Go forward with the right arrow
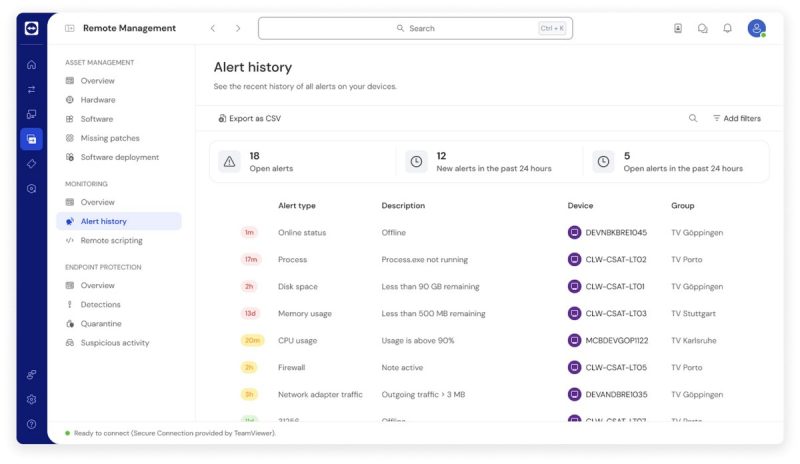The width and height of the screenshot is (800, 464). click(238, 28)
